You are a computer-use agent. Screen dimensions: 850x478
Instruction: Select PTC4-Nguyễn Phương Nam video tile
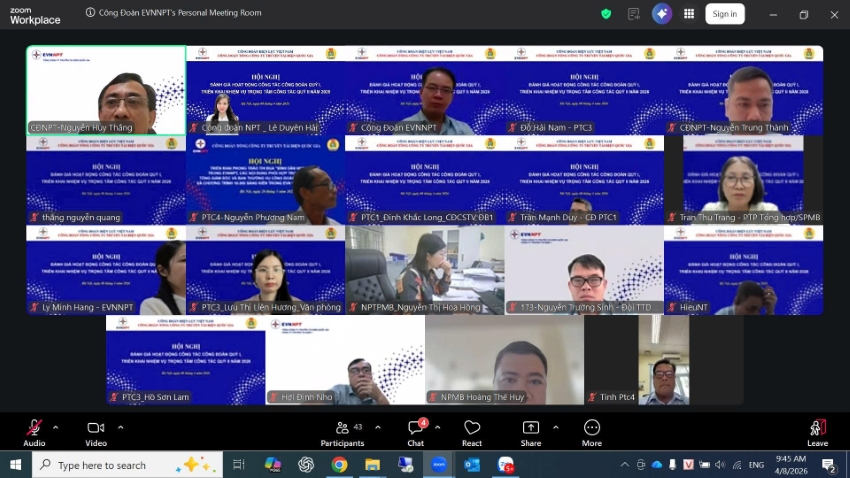tap(266, 180)
